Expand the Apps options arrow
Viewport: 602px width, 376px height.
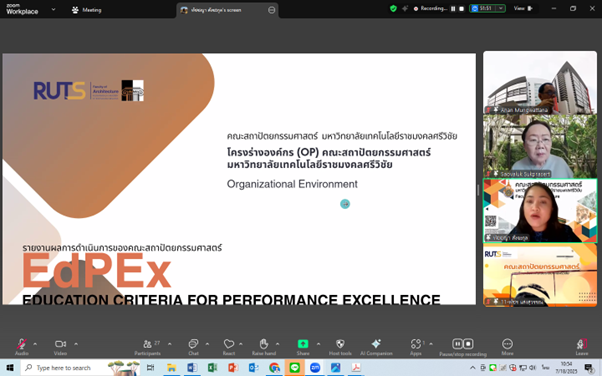(x=431, y=344)
